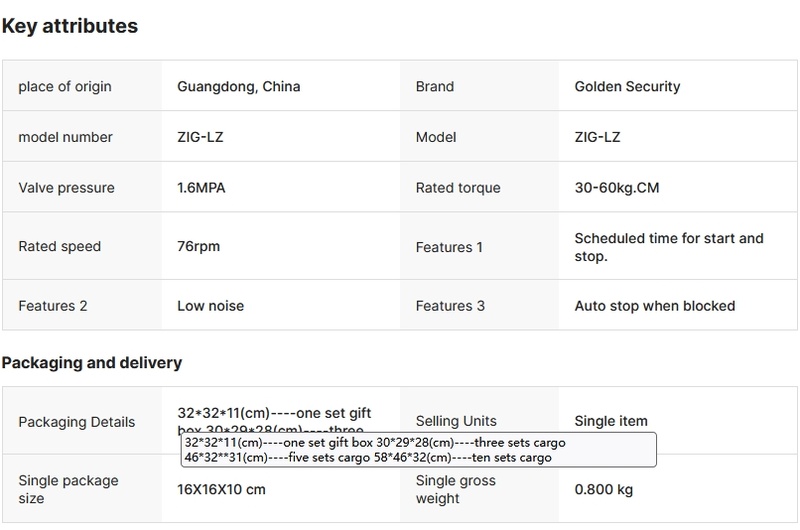Select the '16X16X10 cm' package size
The width and height of the screenshot is (800, 530).
[221, 490]
